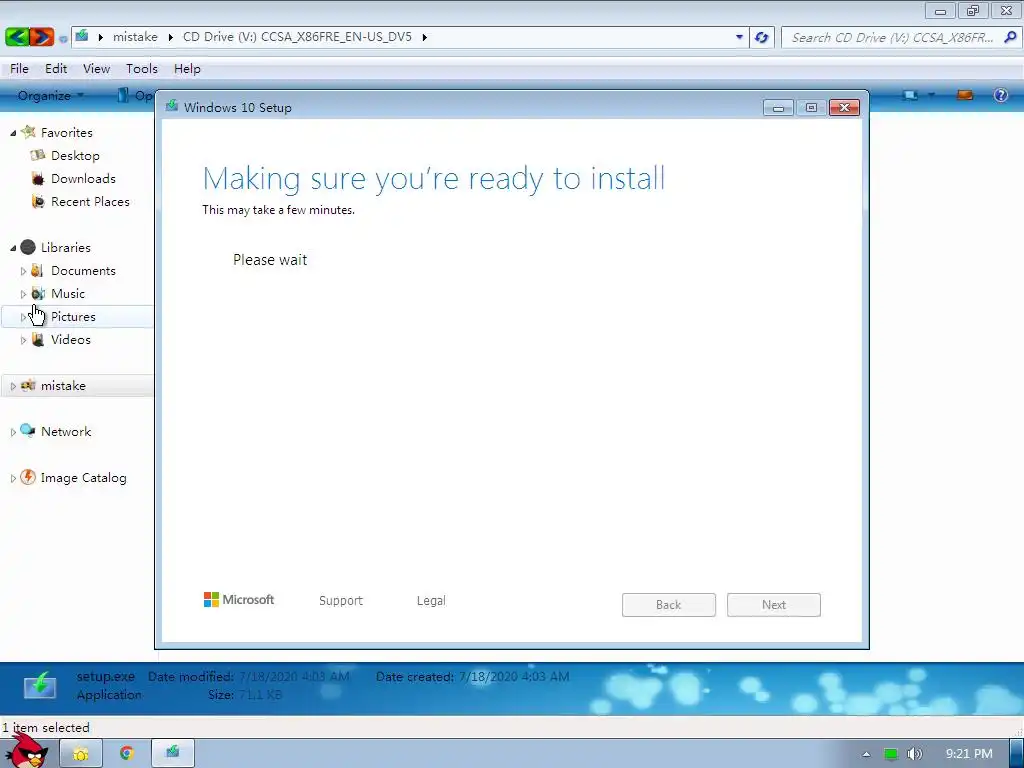Click the search magnifier icon
The width and height of the screenshot is (1024, 768).
click(1010, 37)
